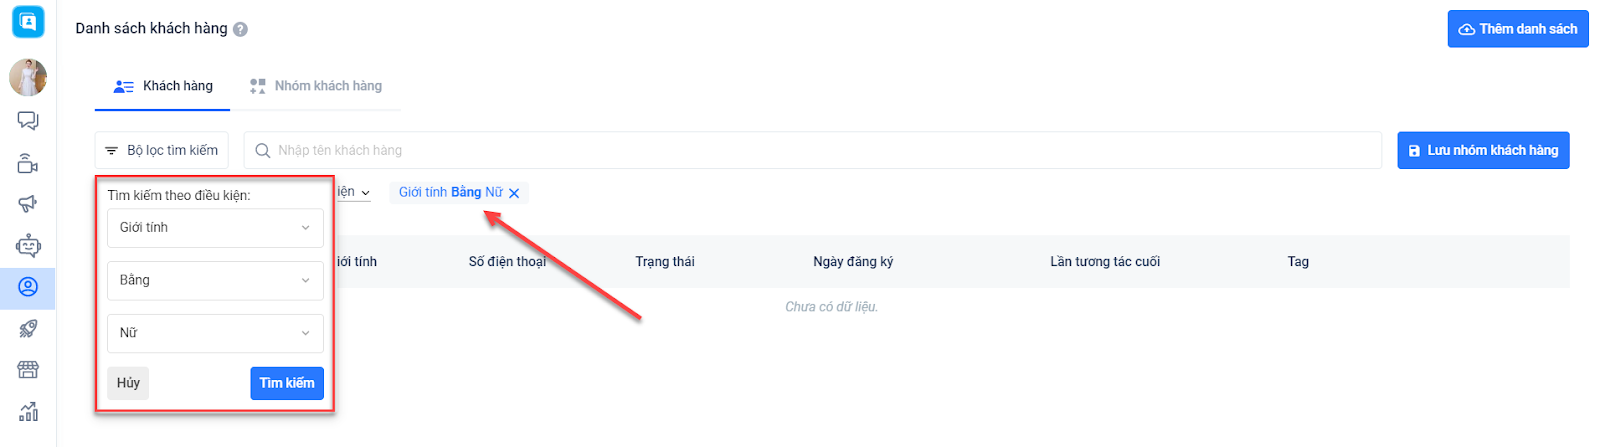Open the "Nữ" value dropdown
Screen dimensions: 1600x447
point(215,333)
